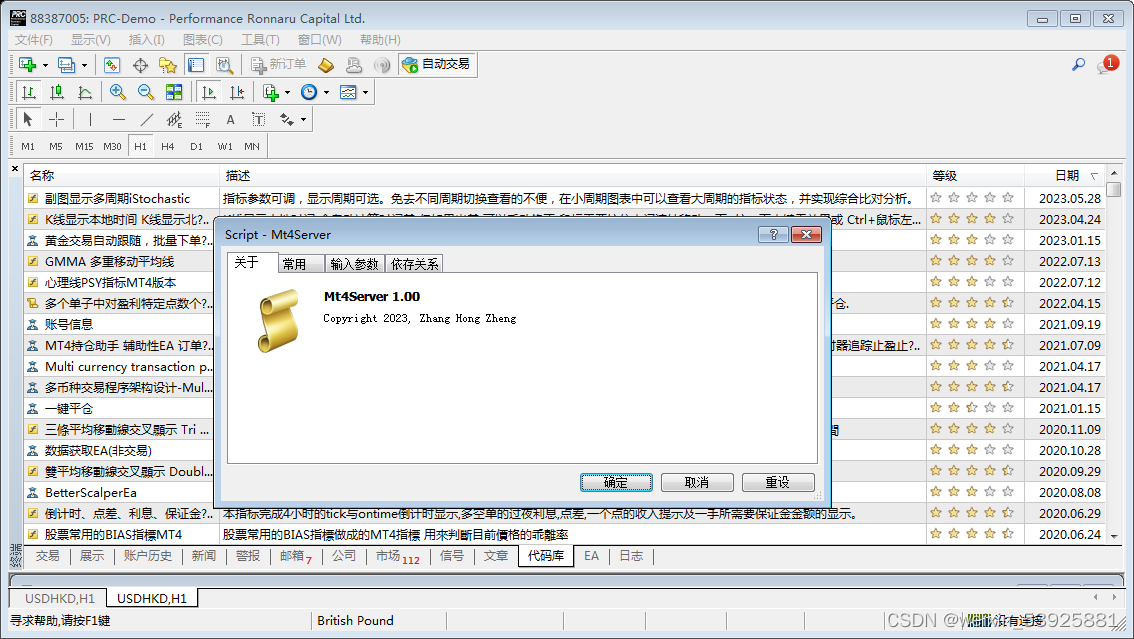Click the crosshair cursor tool icon
The height and width of the screenshot is (639, 1134).
57,119
